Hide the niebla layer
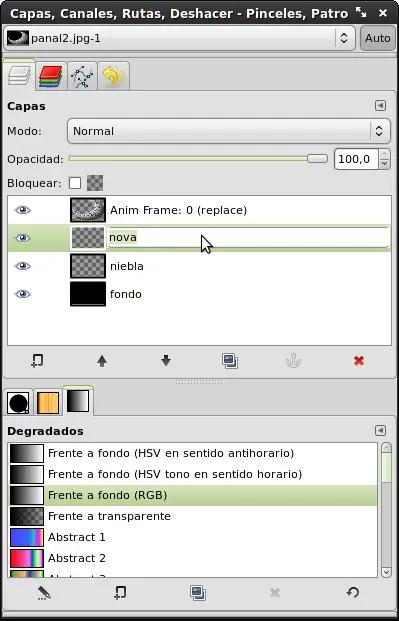399x621 pixels. (x=23, y=266)
